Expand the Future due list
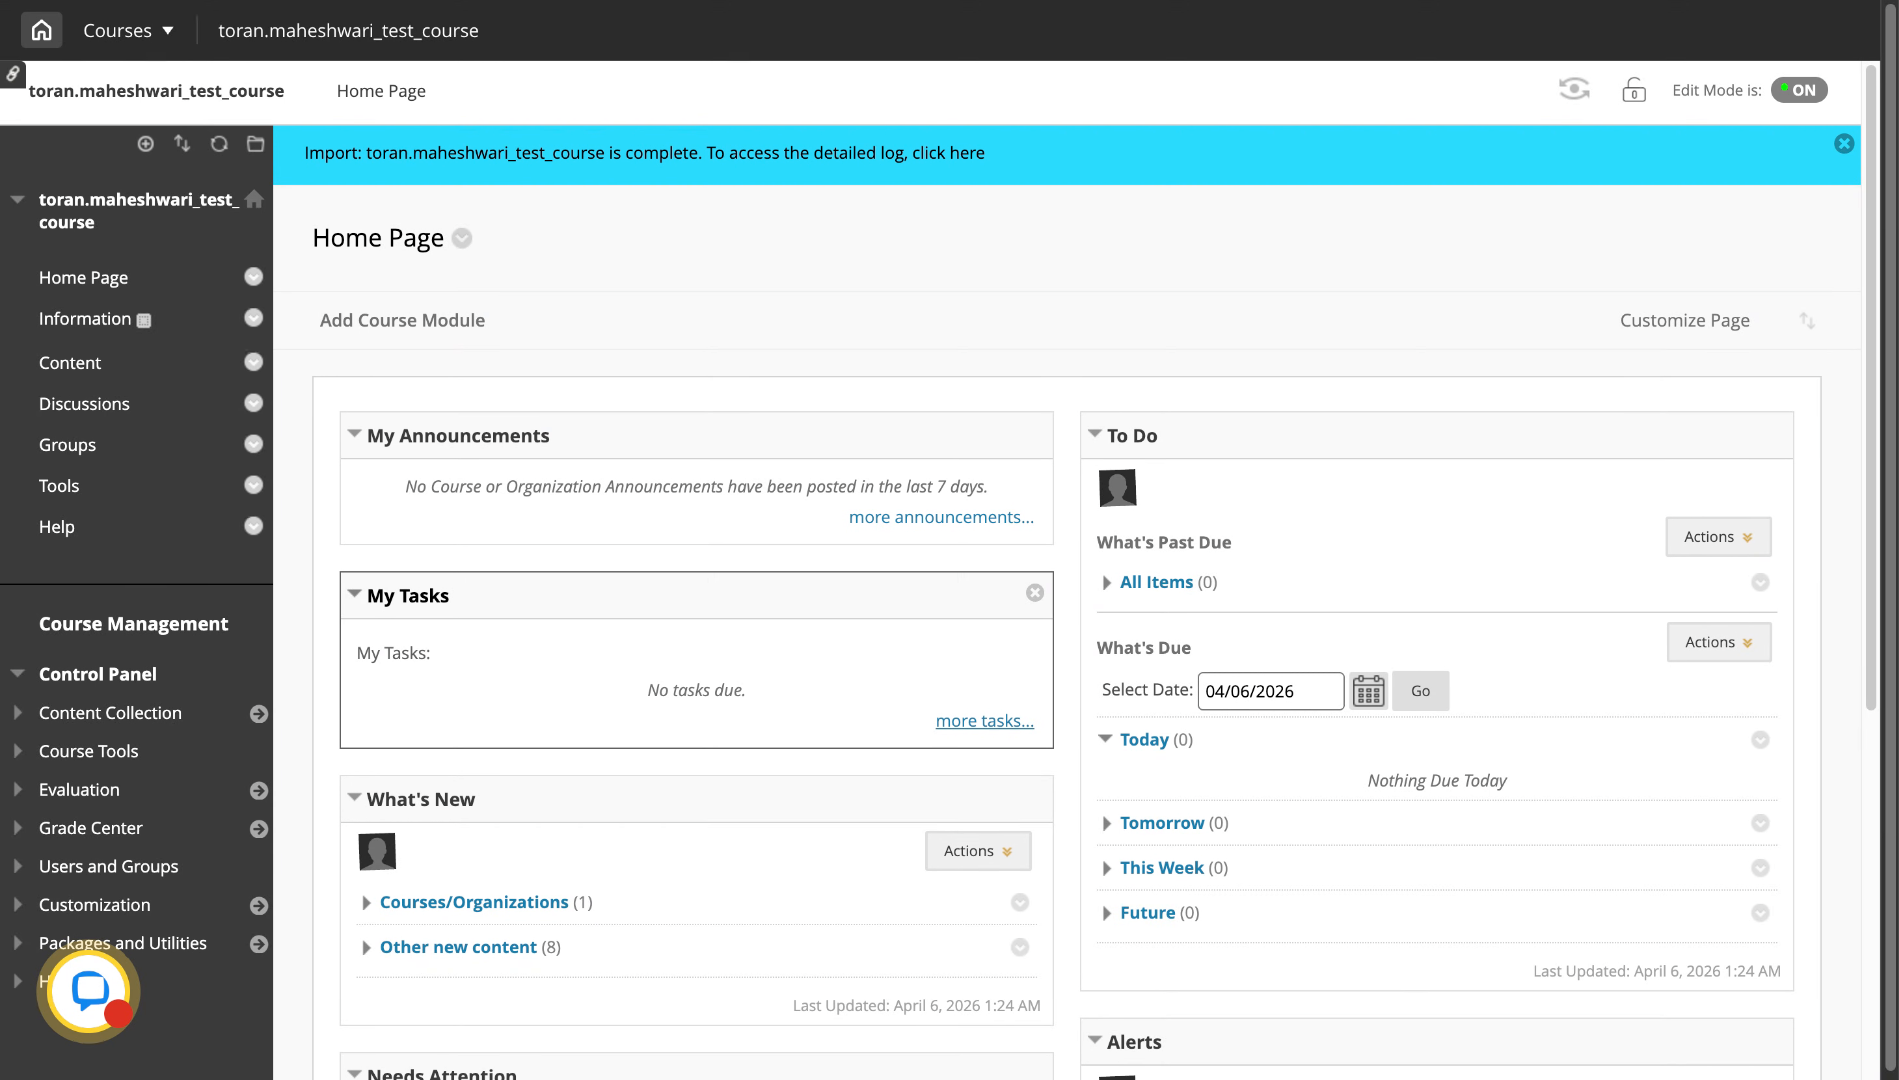 pyautogui.click(x=1106, y=914)
